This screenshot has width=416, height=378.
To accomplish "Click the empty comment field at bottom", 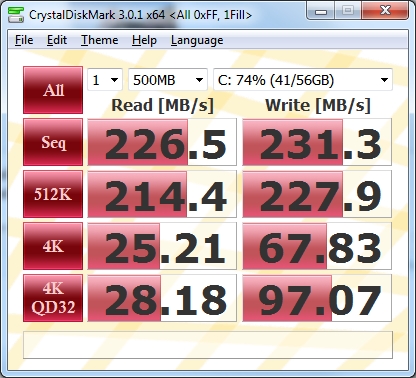I will (x=208, y=345).
